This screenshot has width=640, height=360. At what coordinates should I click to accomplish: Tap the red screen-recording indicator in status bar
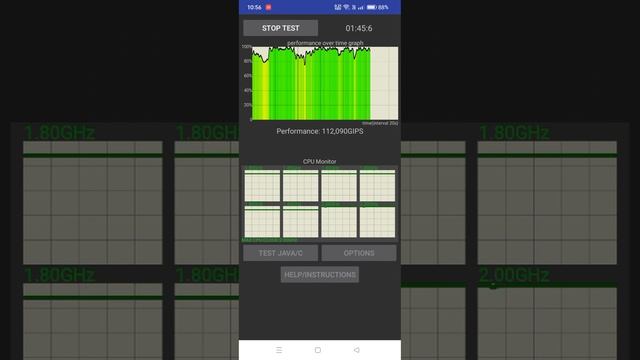pos(268,7)
